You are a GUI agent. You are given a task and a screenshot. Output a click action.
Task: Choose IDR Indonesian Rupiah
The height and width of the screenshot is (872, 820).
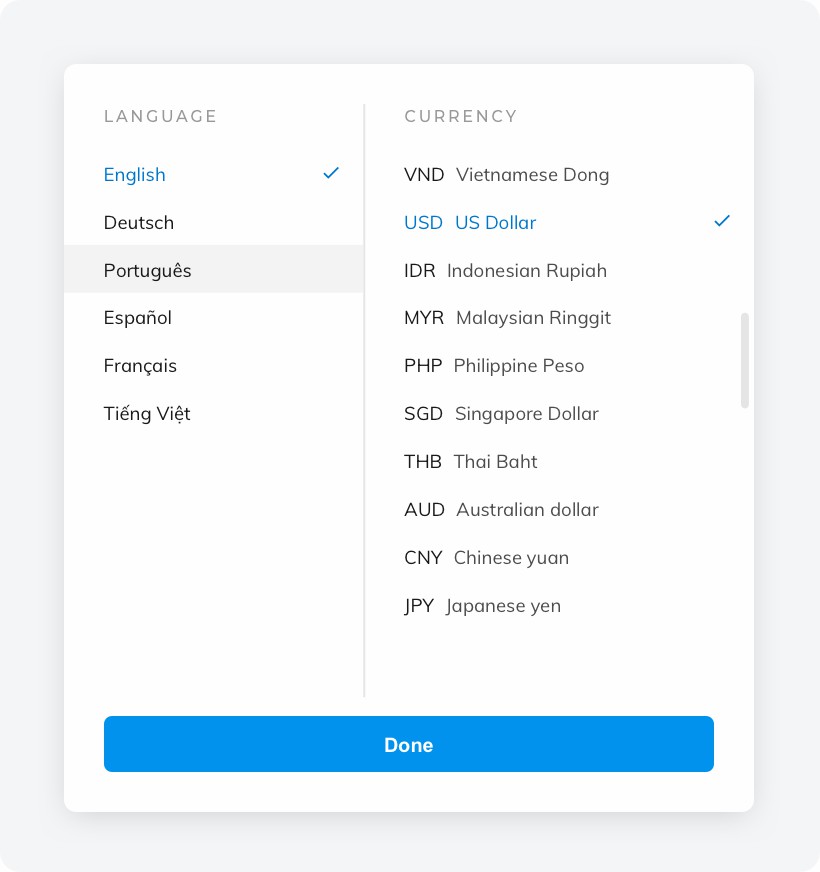505,271
